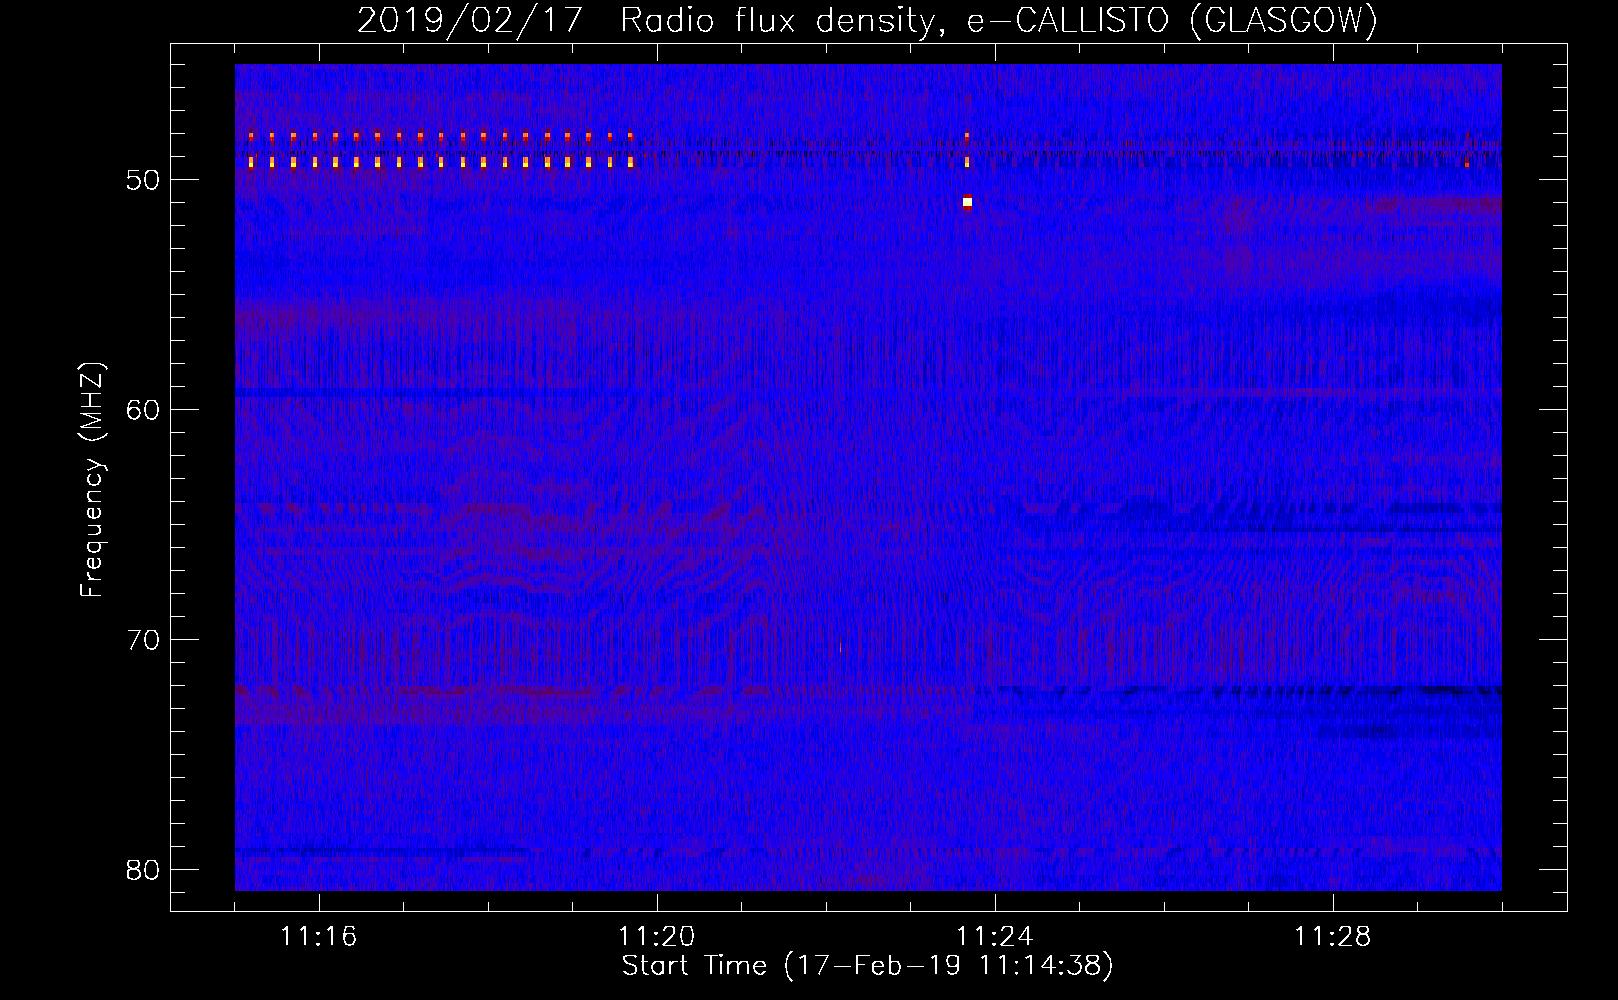Click the bright white burst near 51 MHz
Viewport: 1618px width, 1000px height.
(967, 202)
